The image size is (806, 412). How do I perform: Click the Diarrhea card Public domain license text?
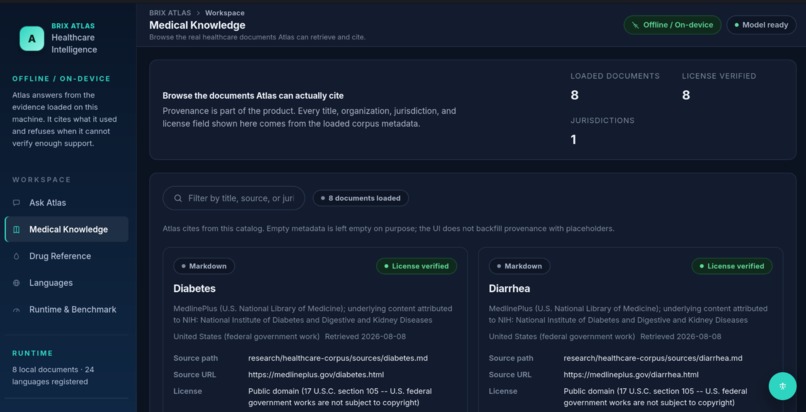click(x=655, y=397)
